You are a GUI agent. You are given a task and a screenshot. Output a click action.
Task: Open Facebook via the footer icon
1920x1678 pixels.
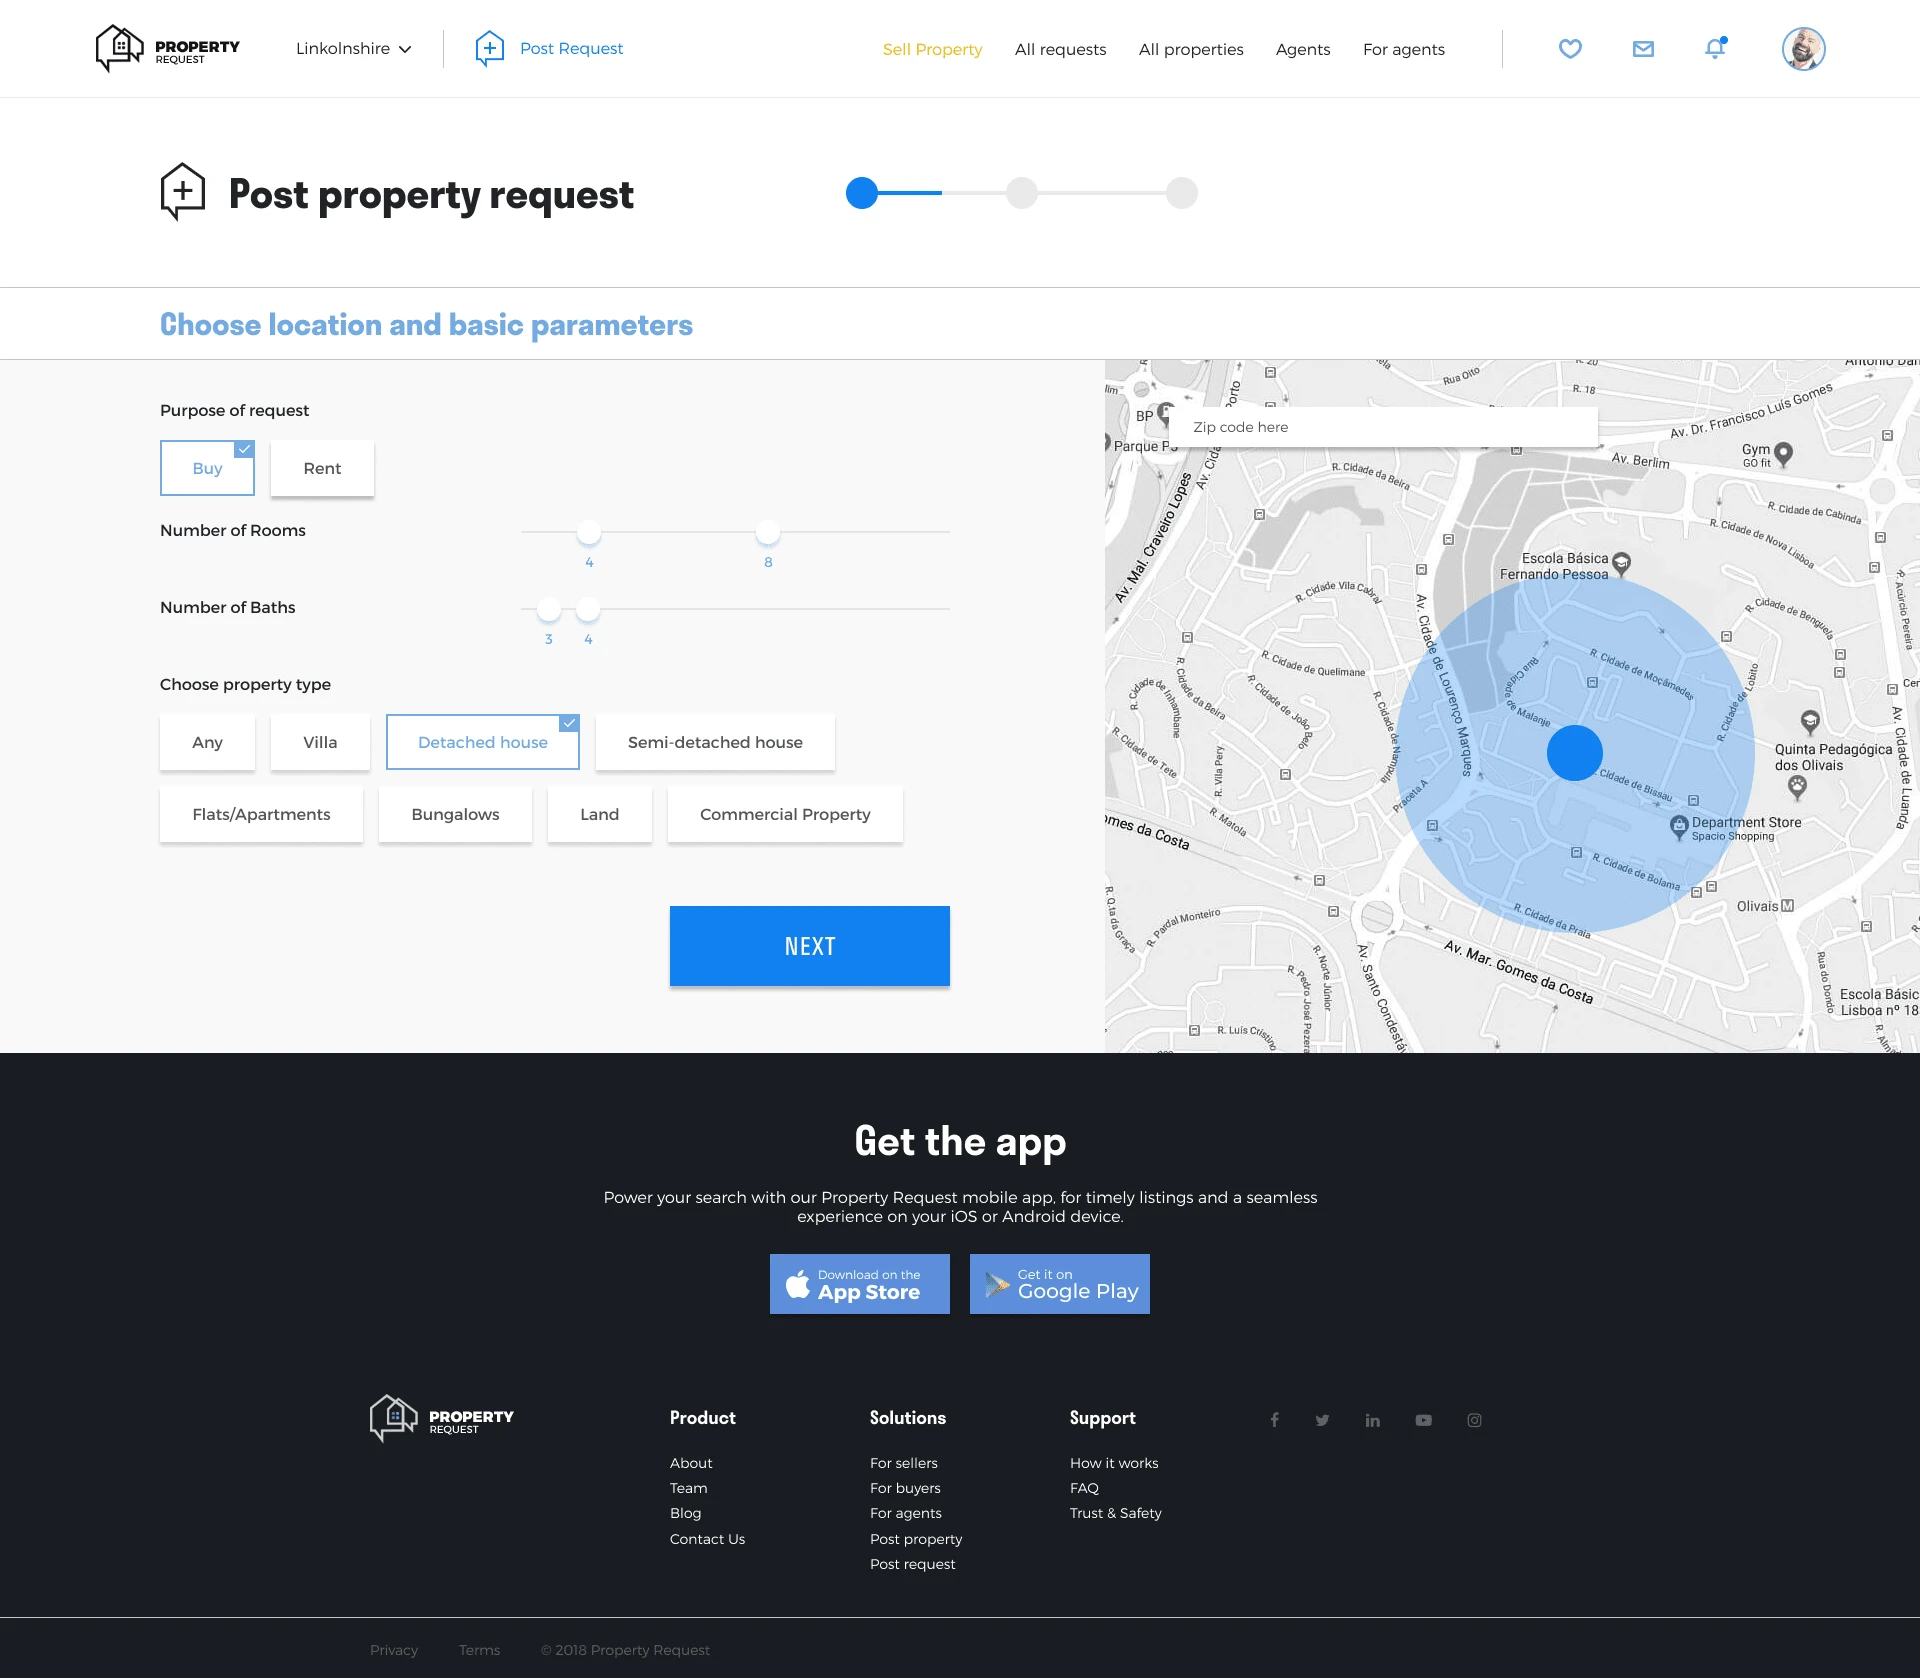coord(1275,1419)
